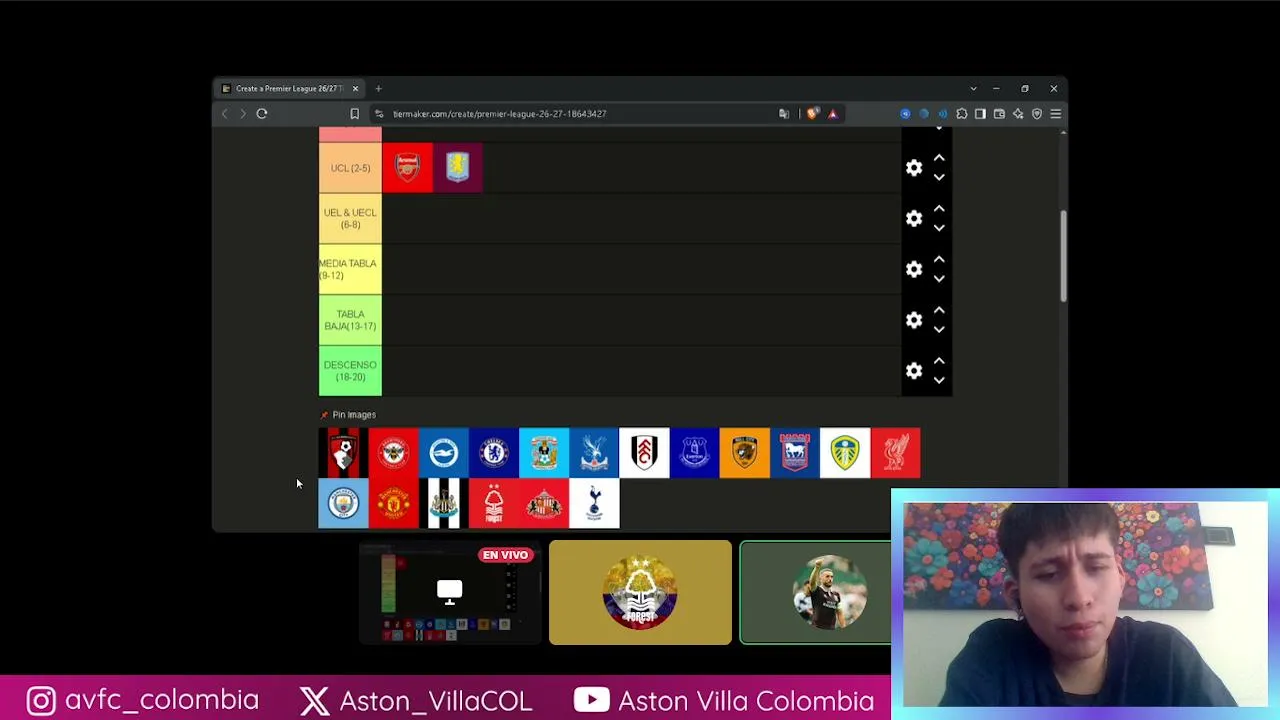Open settings gear for MEDIA TABLA tier
Screen dimensions: 1280x720
coord(914,269)
